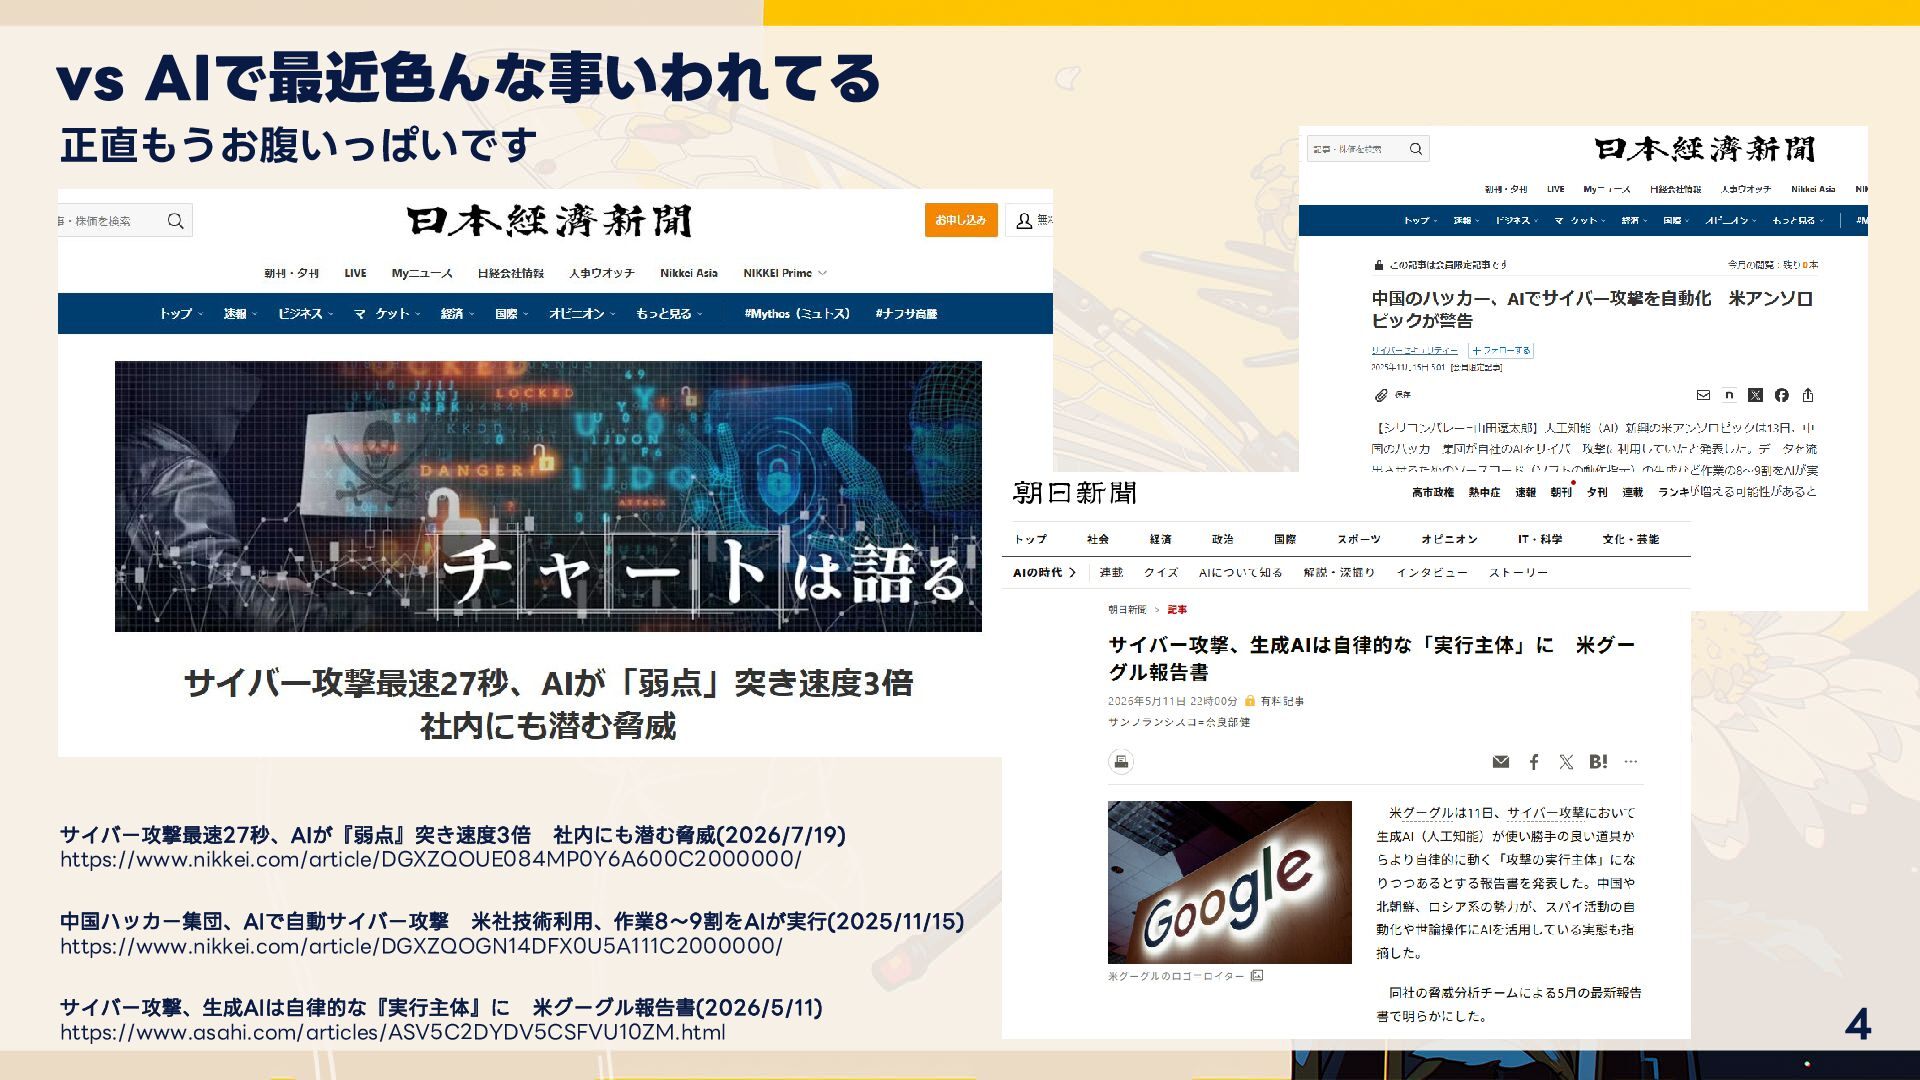Open 日経会社情報 in the large Nikkei page
Image resolution: width=1920 pixels, height=1080 pixels.
[511, 273]
